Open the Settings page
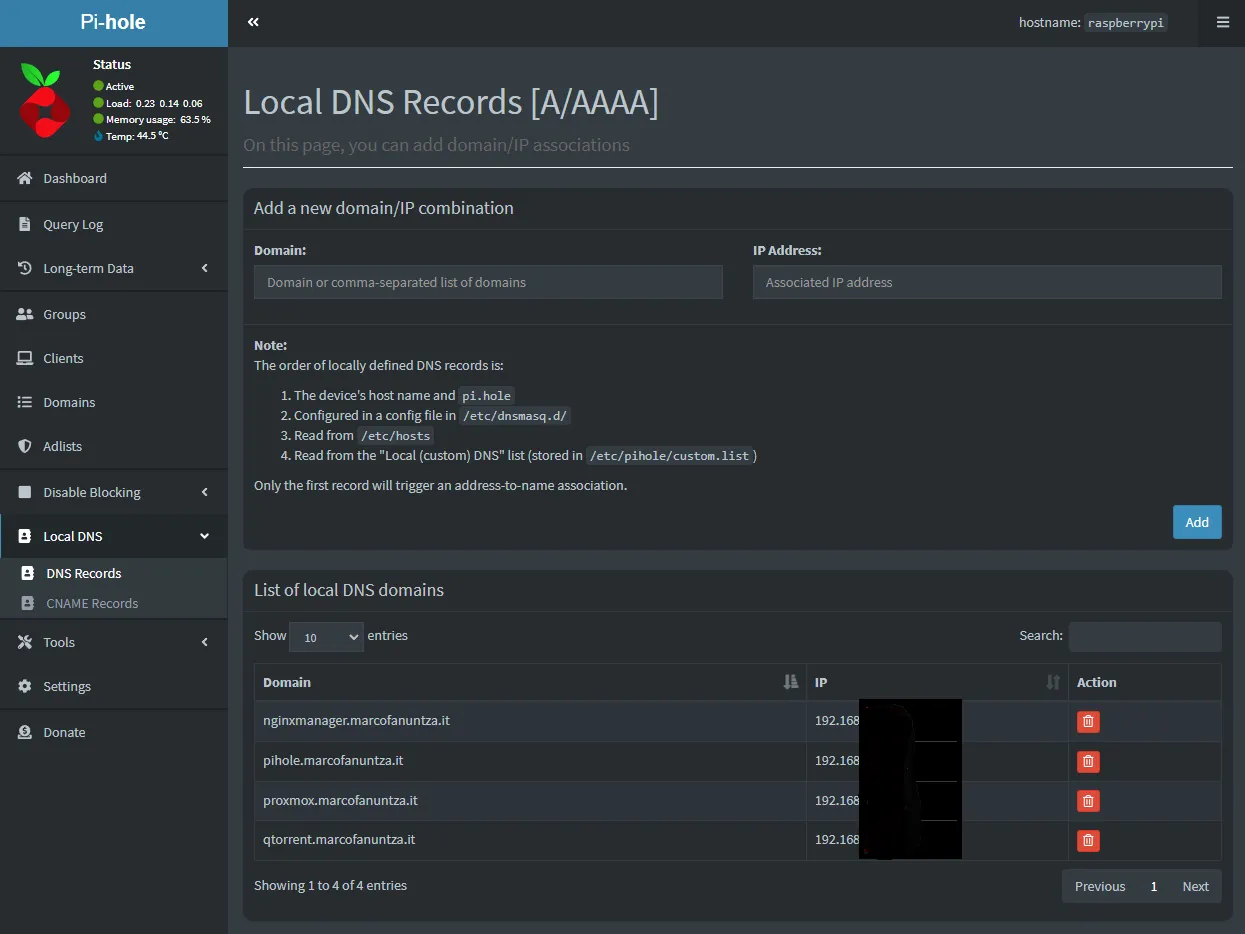The height and width of the screenshot is (934, 1245). [114, 686]
